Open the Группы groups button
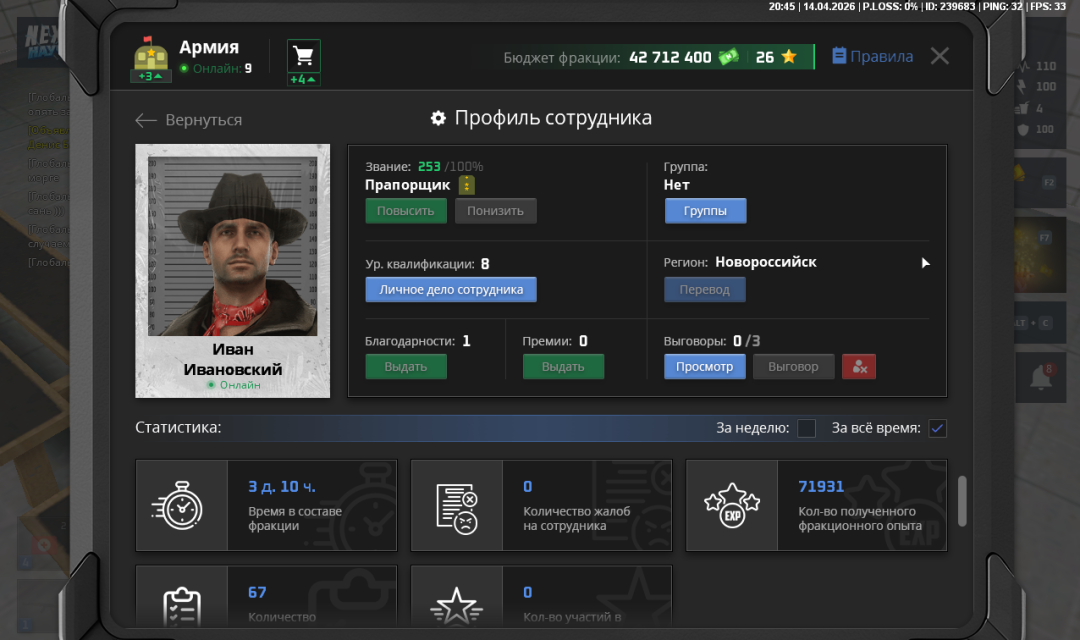The height and width of the screenshot is (640, 1080). pyautogui.click(x=705, y=211)
